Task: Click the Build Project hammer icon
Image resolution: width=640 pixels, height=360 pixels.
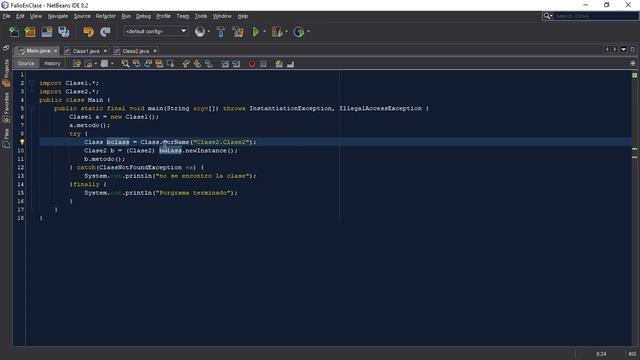Action: (220, 32)
